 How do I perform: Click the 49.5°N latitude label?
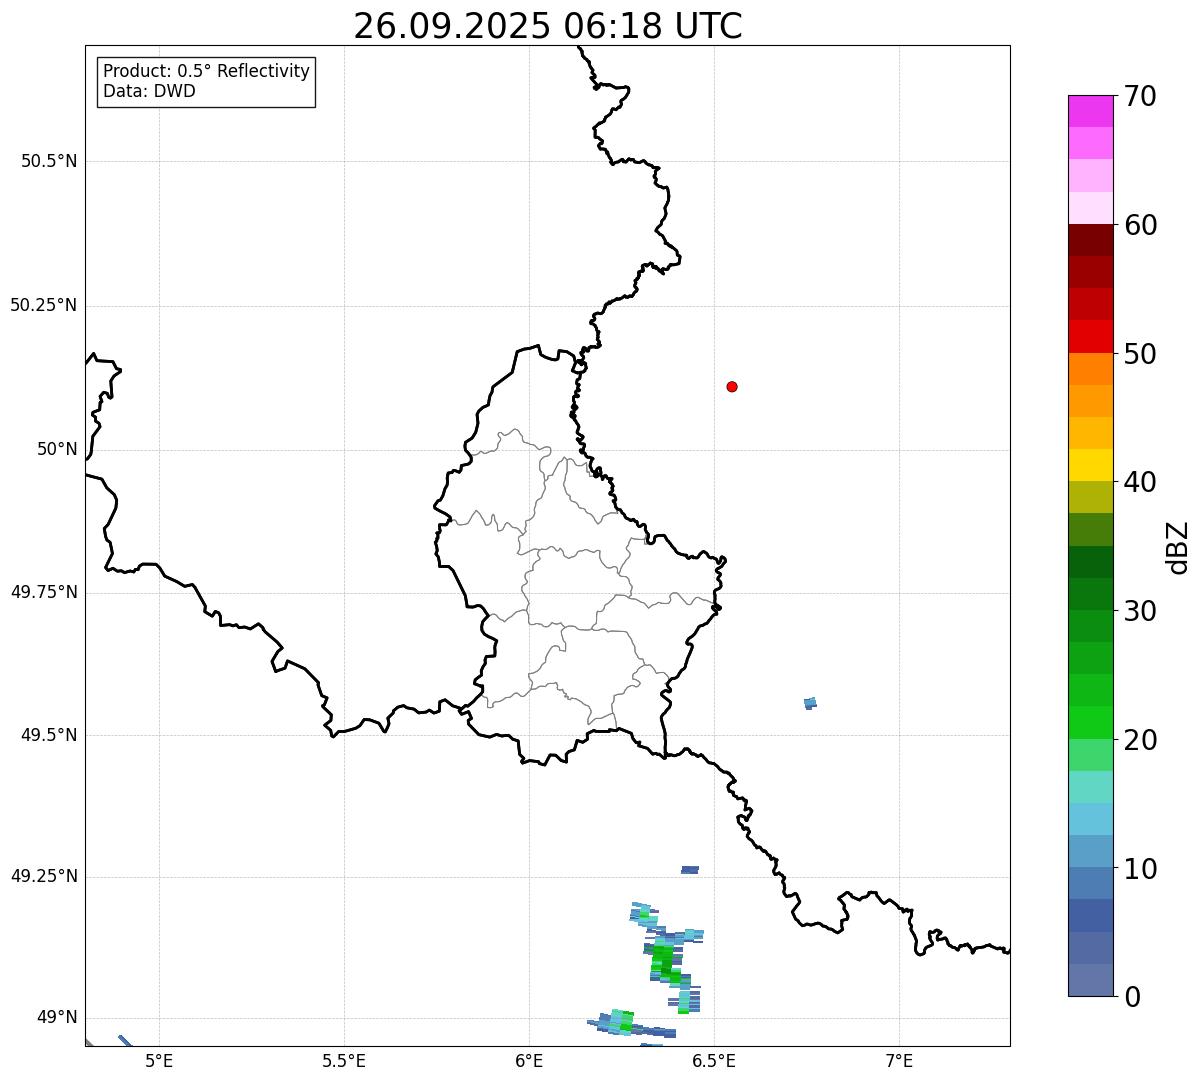[x=49, y=735]
